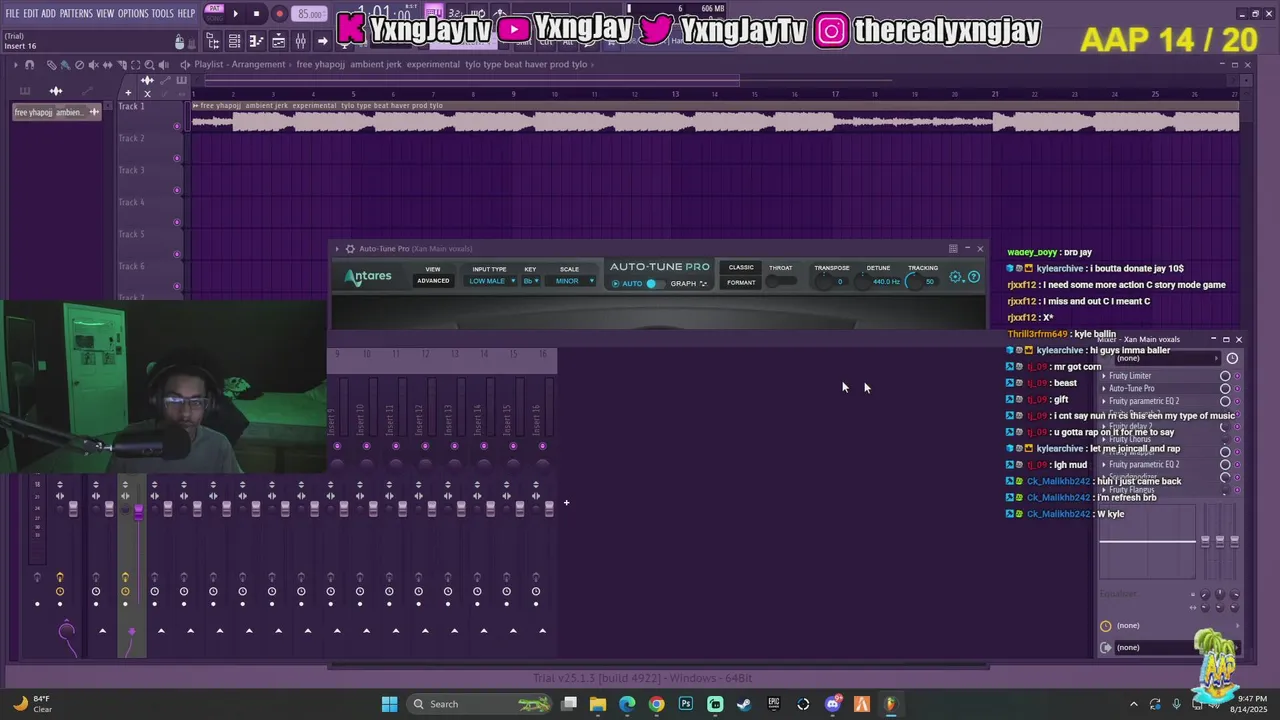This screenshot has height=720, width=1280.
Task: Open Steam from taskbar
Action: pos(744,704)
